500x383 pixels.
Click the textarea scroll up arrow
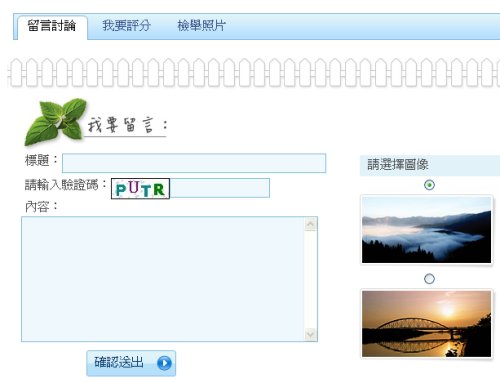(310, 224)
